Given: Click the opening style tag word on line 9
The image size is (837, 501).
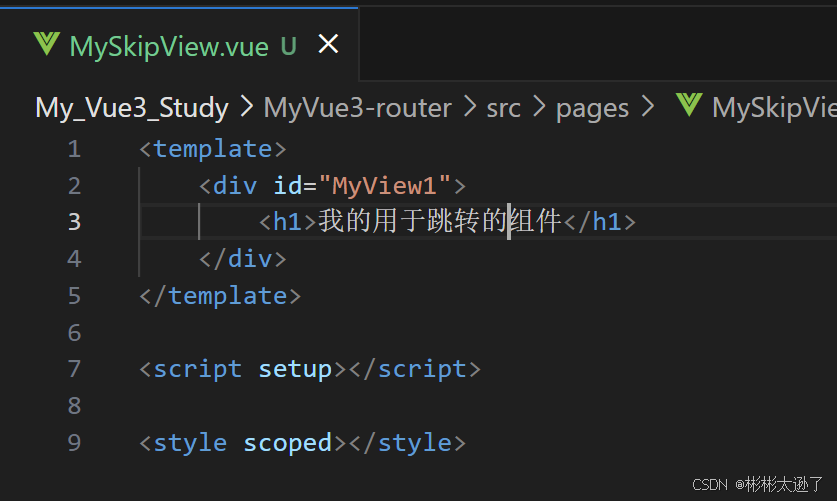Looking at the screenshot, I should (190, 443).
